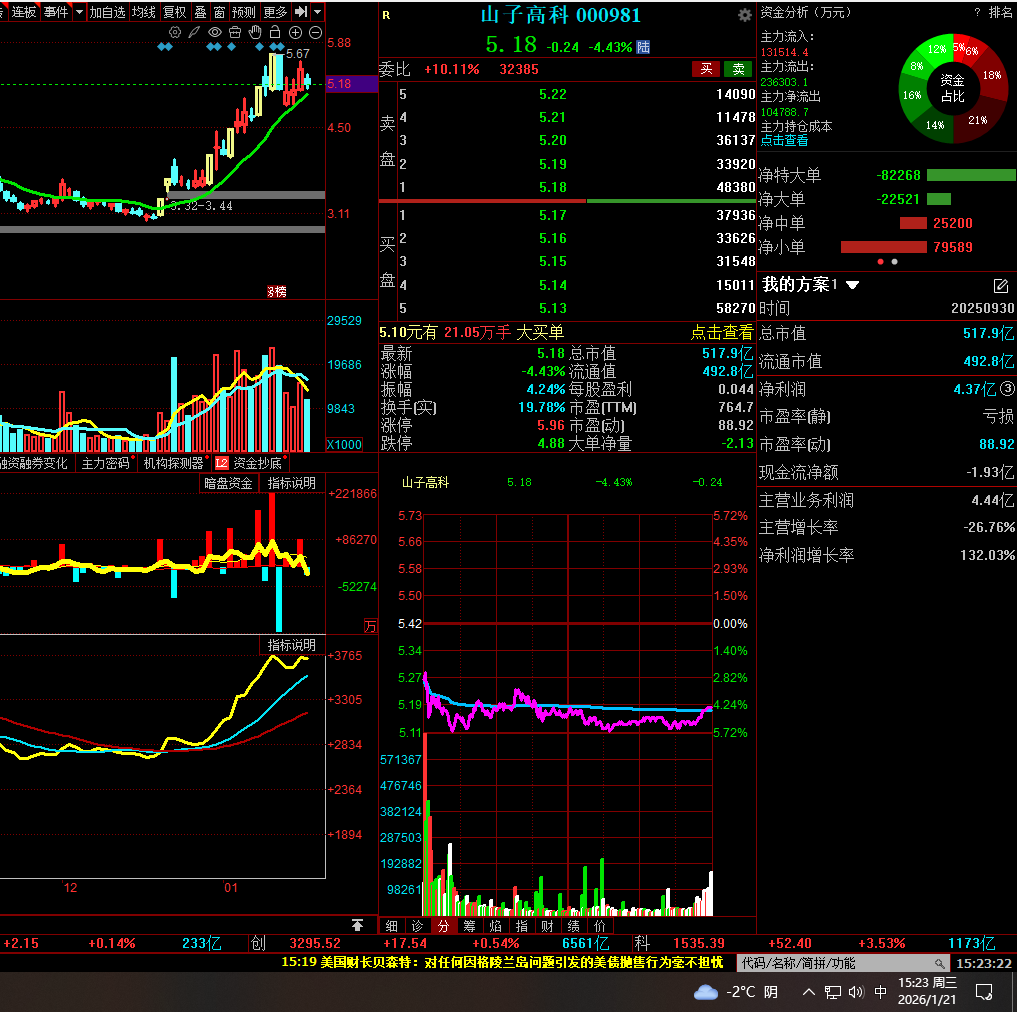Click the red 买 buy button

[x=706, y=69]
